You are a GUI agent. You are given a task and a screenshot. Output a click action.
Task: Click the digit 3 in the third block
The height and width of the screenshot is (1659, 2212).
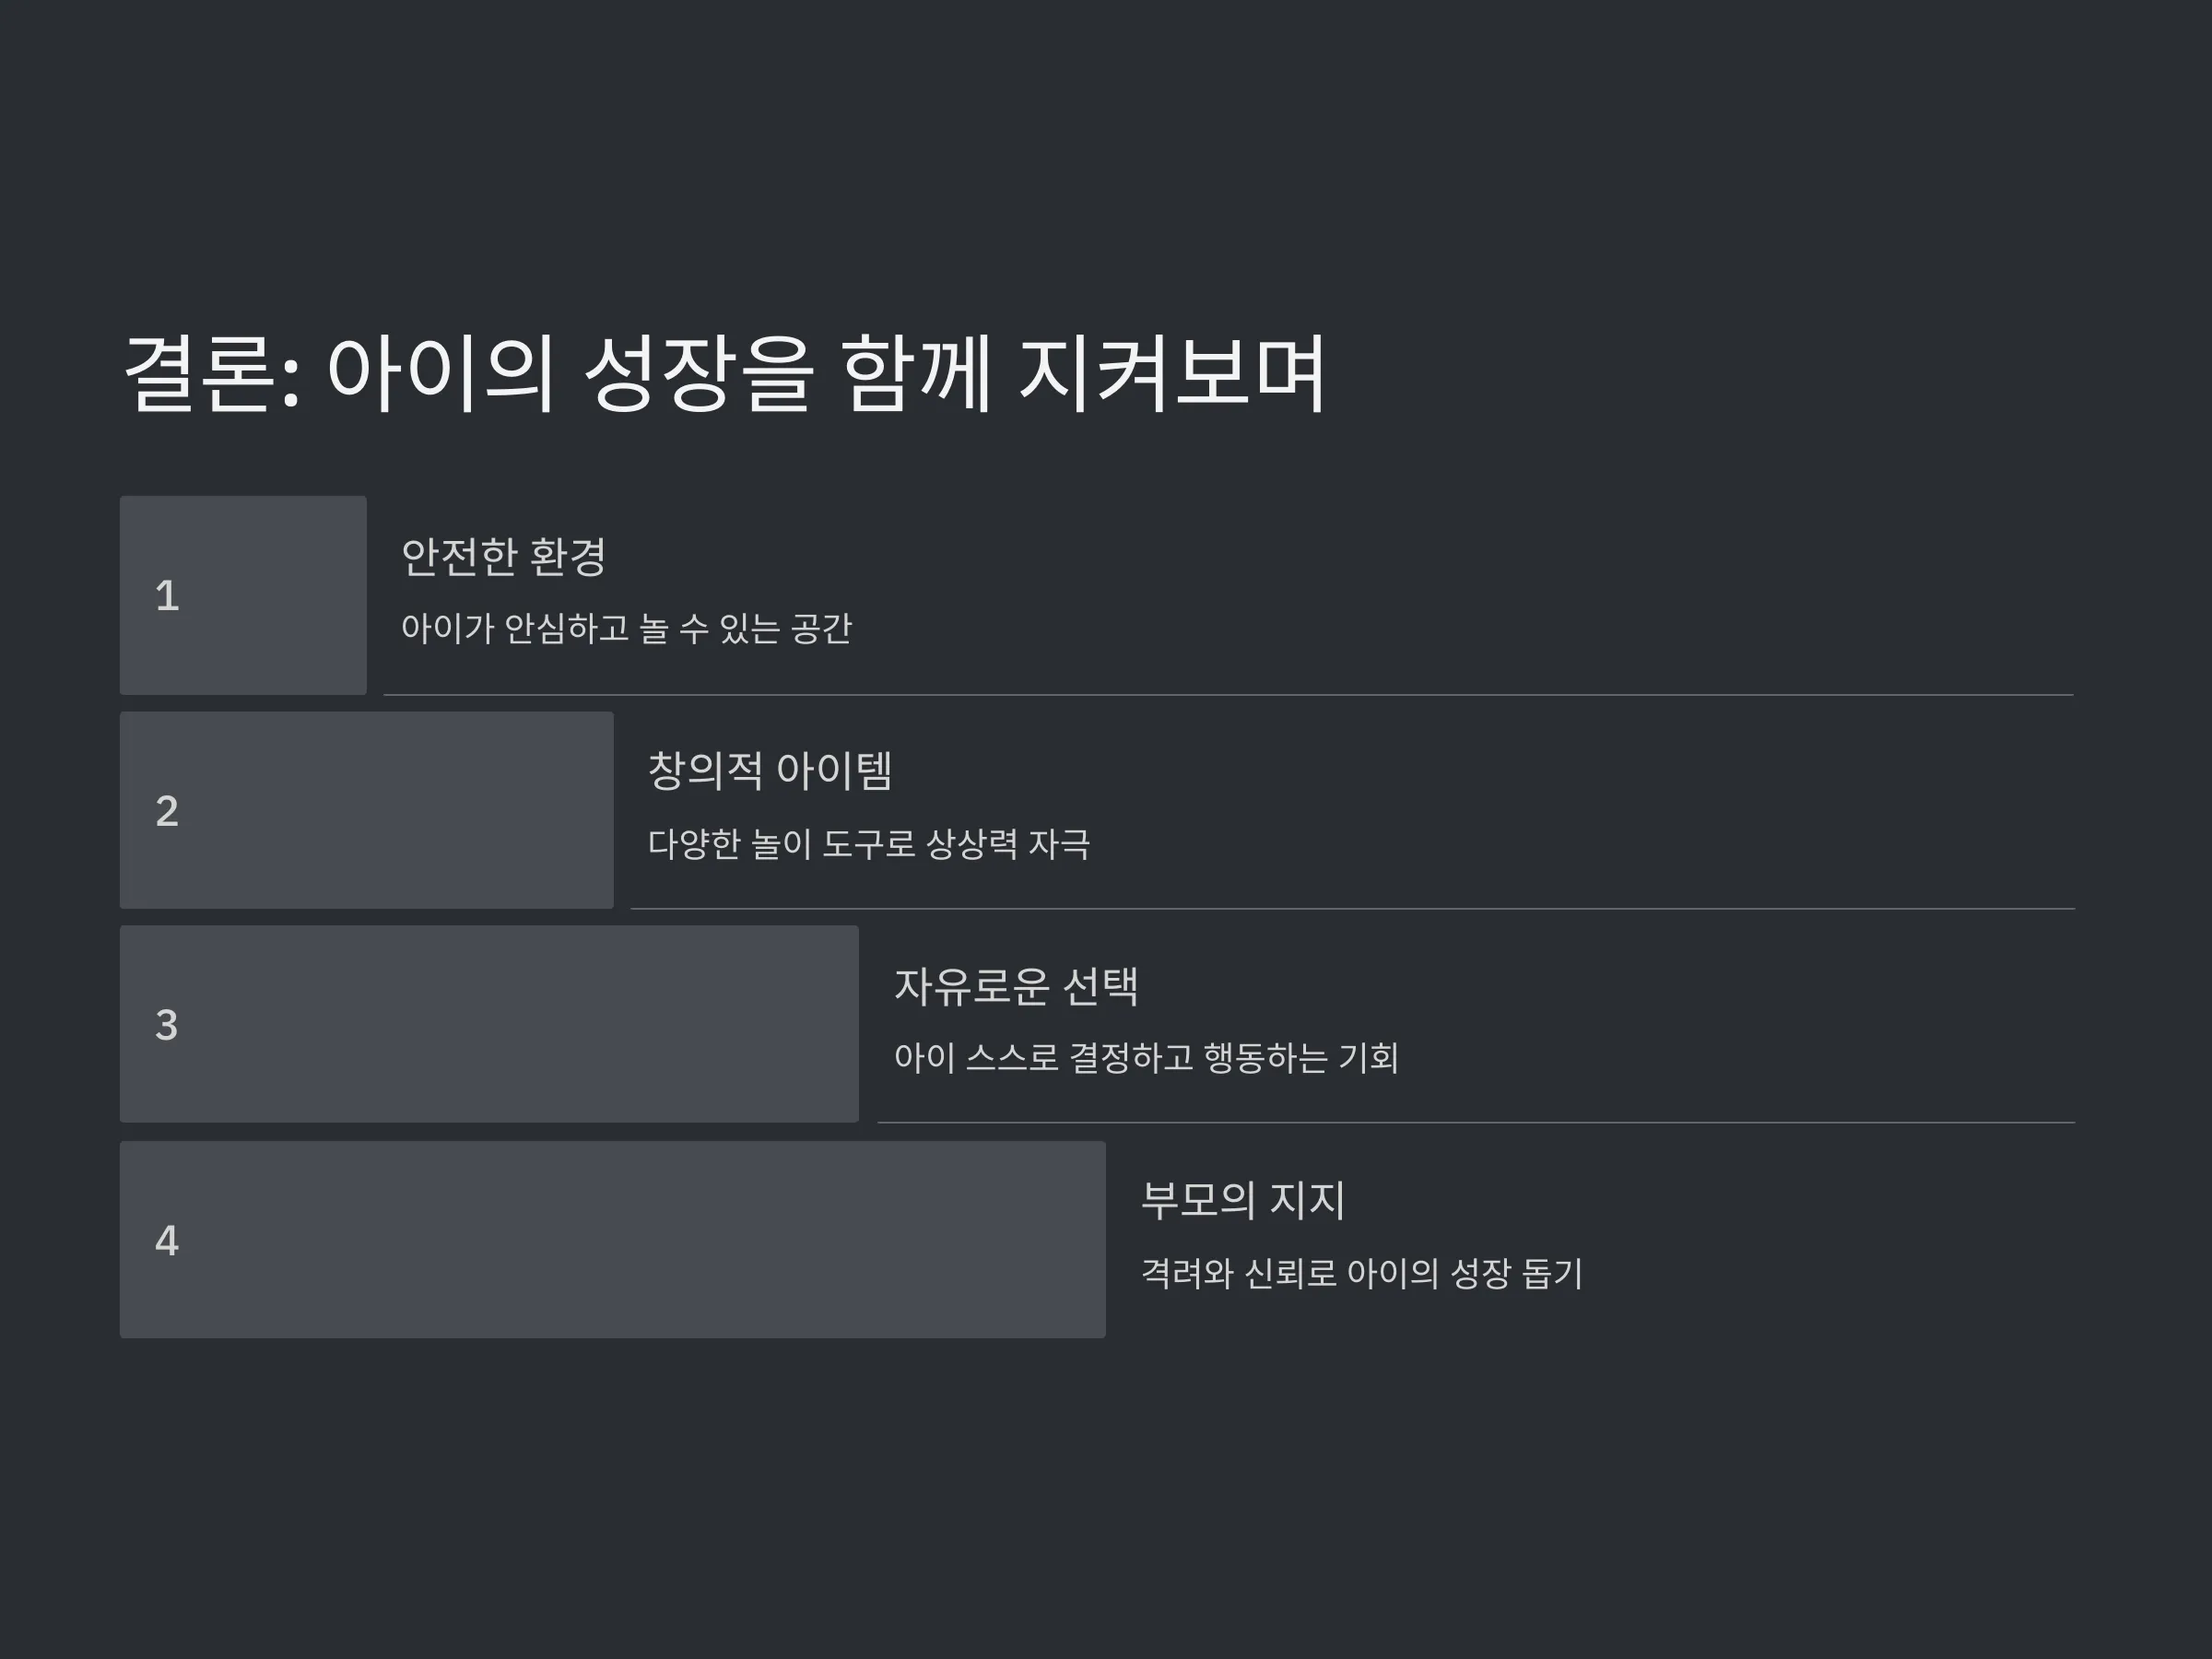[167, 1025]
